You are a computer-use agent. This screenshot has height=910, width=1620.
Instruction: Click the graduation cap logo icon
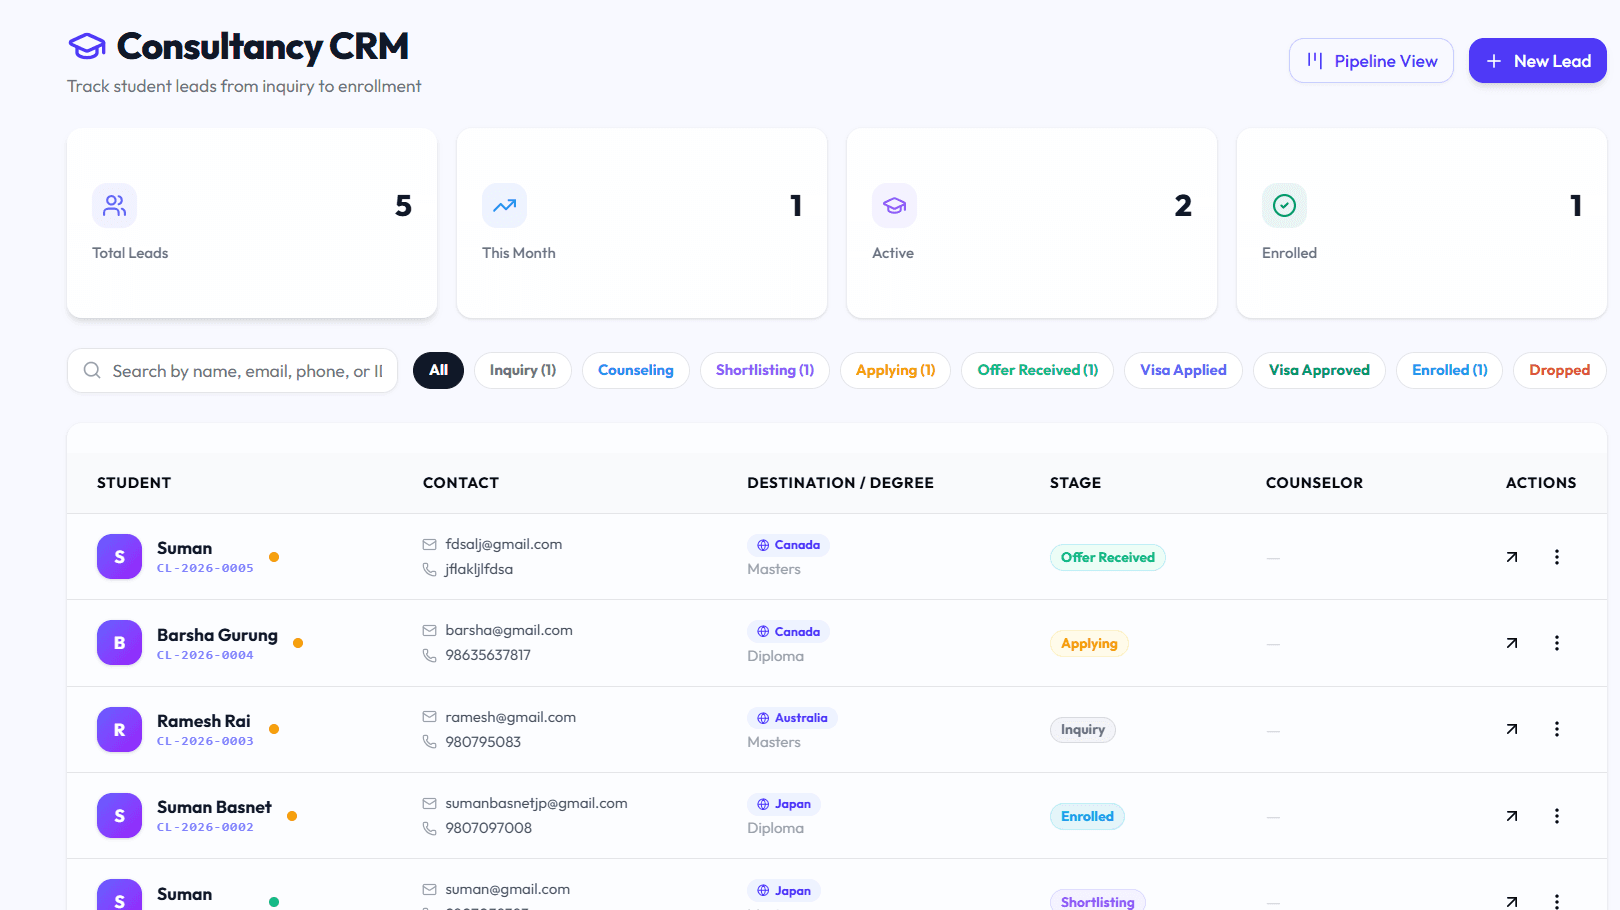[x=87, y=46]
